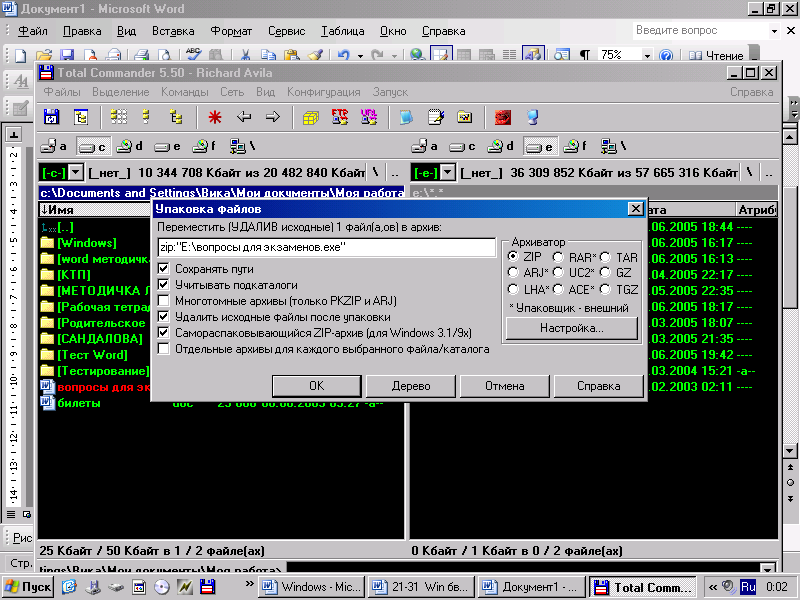The height and width of the screenshot is (600, 800).
Task: Click the red ladybug icon in toolbar
Action: (x=503, y=117)
